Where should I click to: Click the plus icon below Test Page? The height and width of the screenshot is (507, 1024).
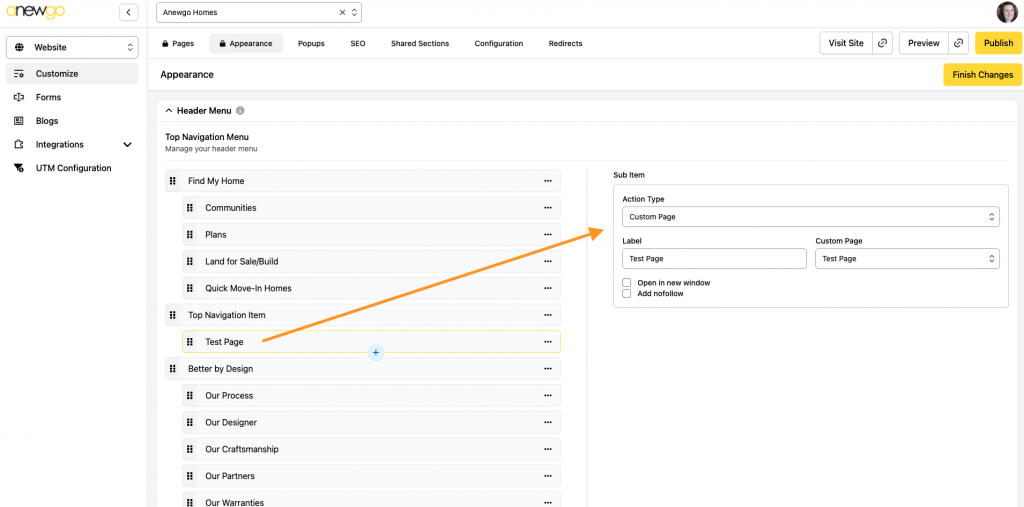[x=375, y=352]
